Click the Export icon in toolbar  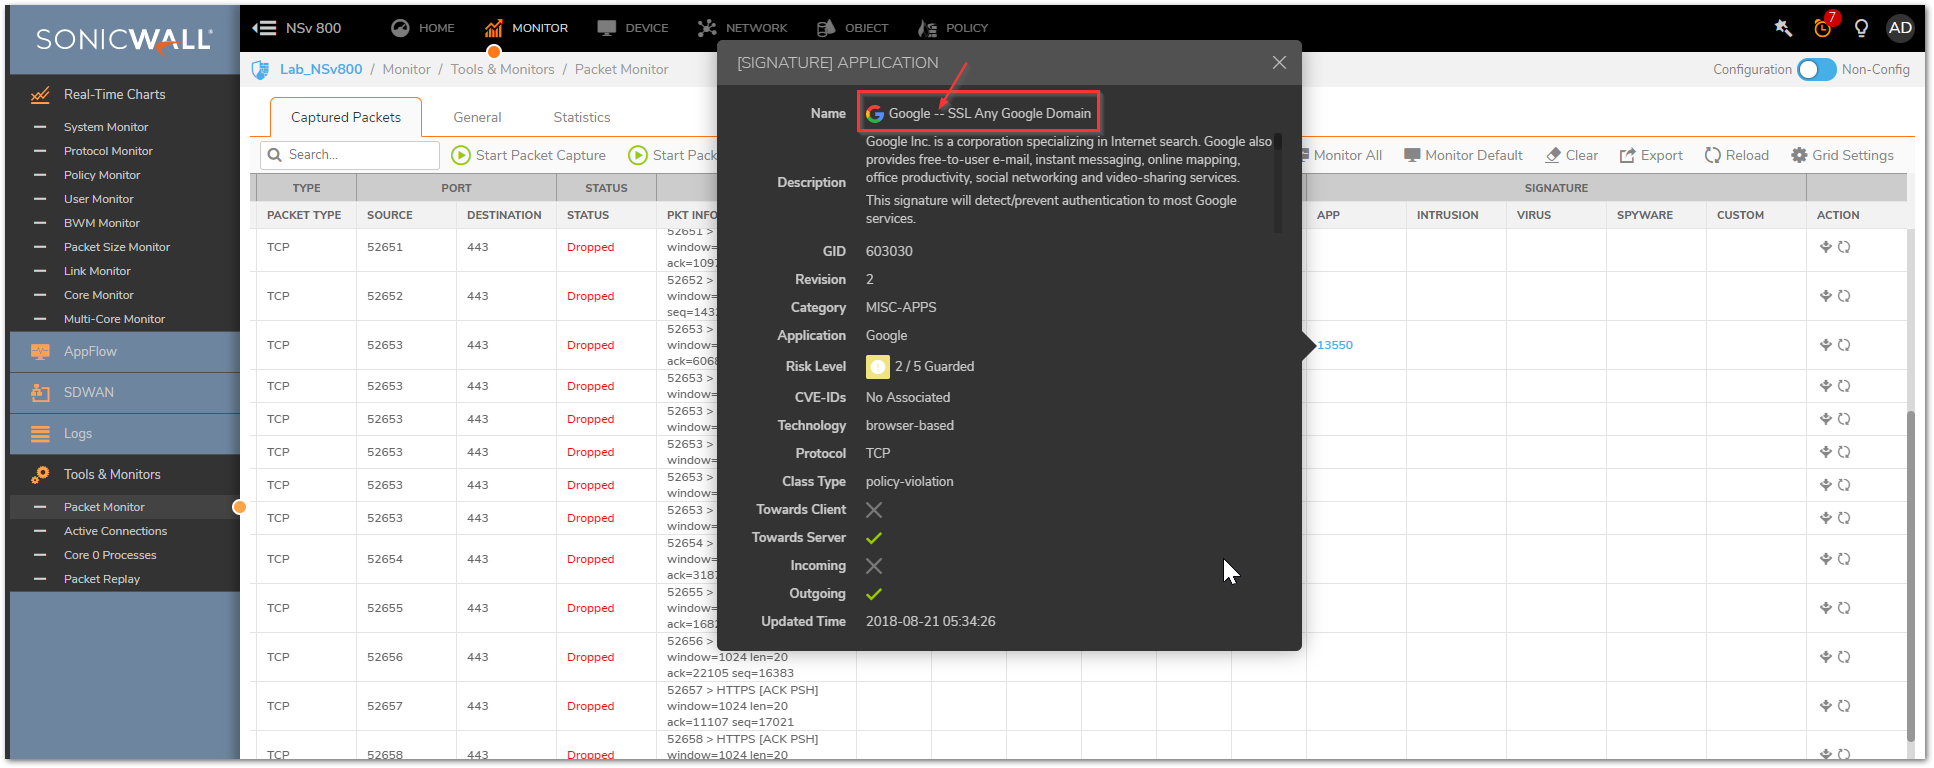point(1627,155)
